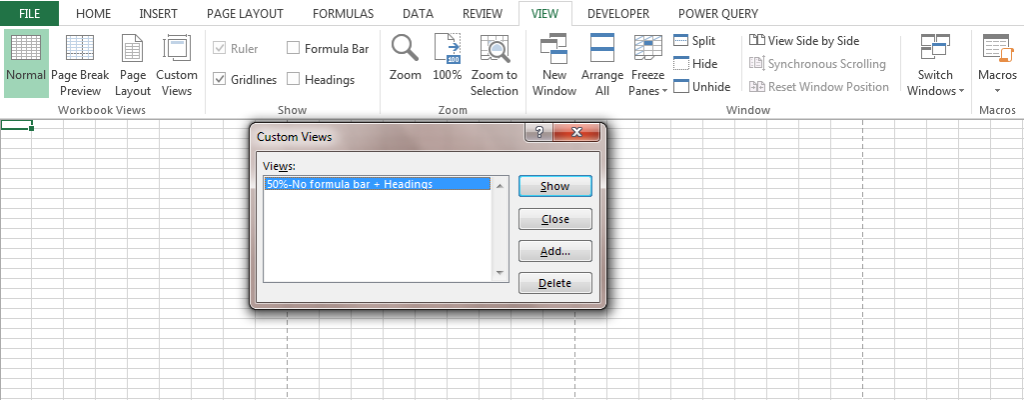
Task: Switch to the POWER QUERY tab
Action: [718, 14]
